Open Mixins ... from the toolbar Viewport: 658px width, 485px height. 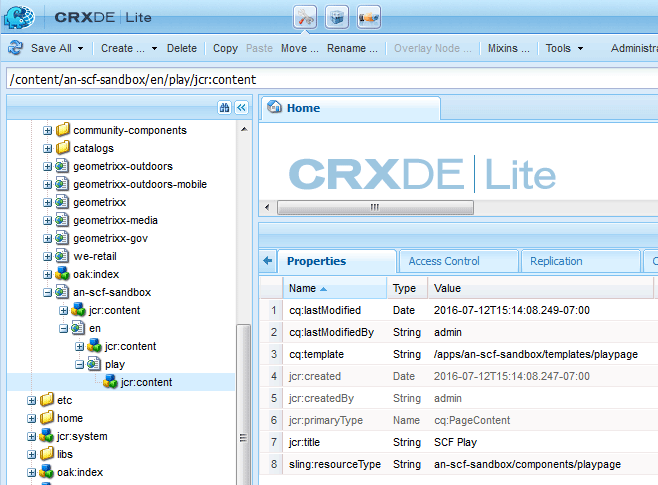[x=508, y=48]
